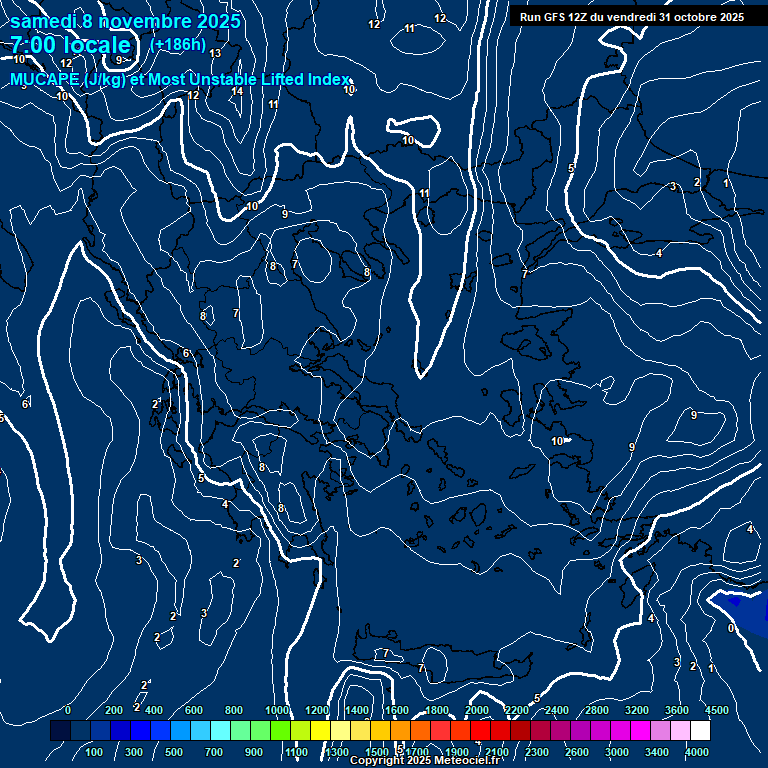
Task: Pick the yellow 1200–1300 legend swatch
Action: (x=320, y=730)
